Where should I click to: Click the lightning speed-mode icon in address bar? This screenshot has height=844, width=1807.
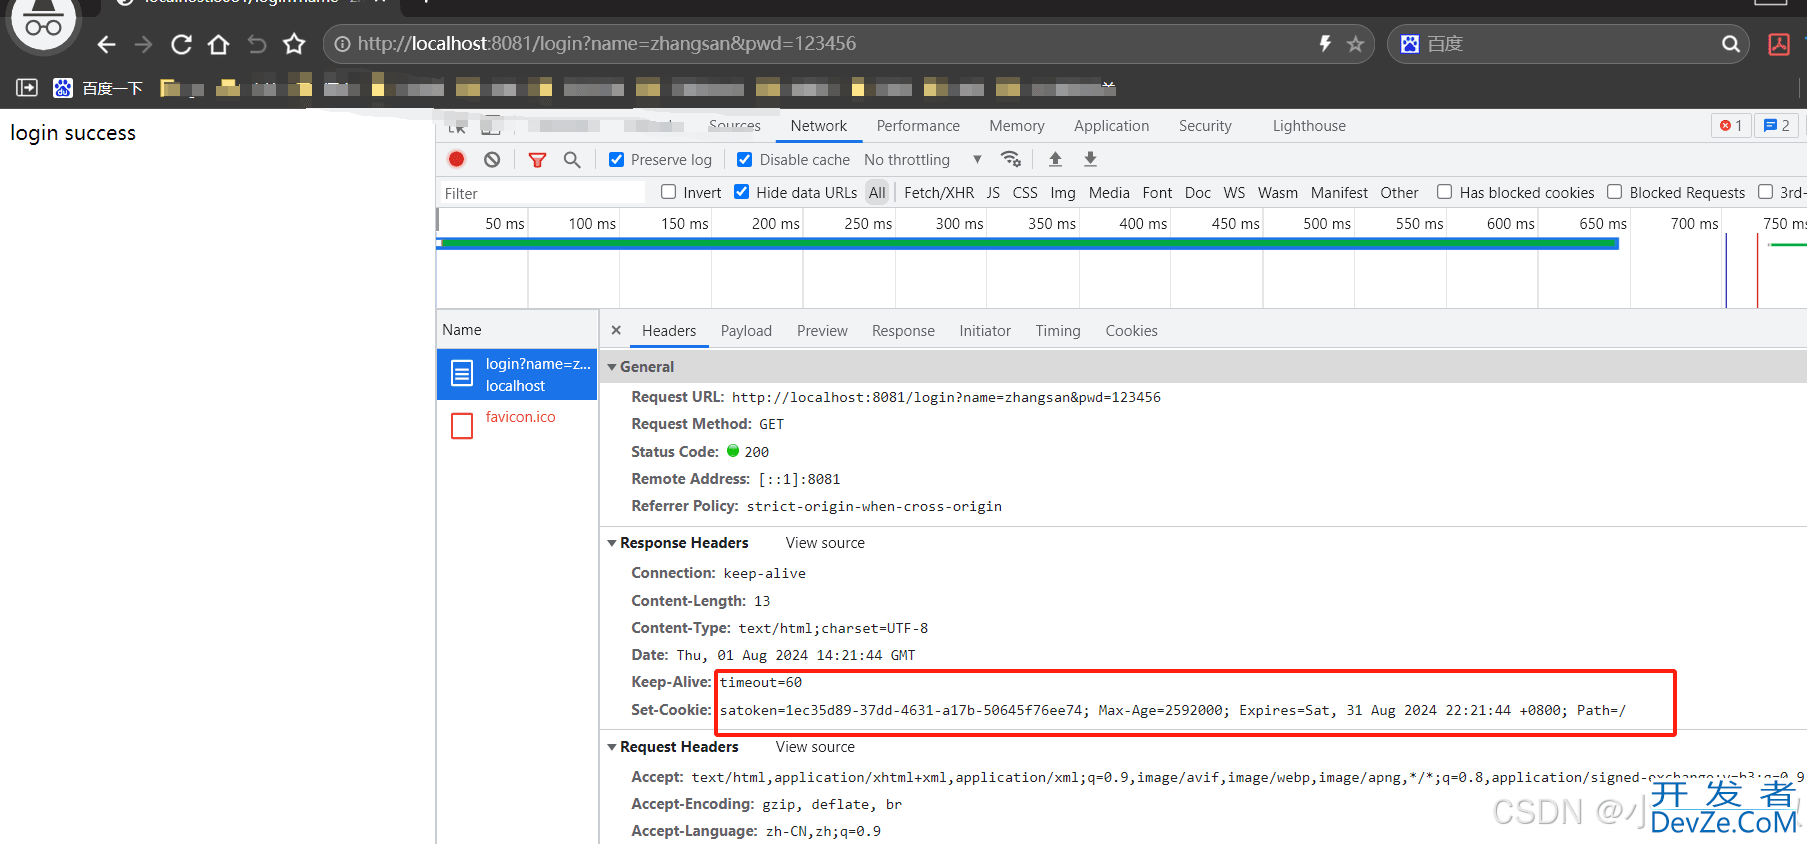1325,44
